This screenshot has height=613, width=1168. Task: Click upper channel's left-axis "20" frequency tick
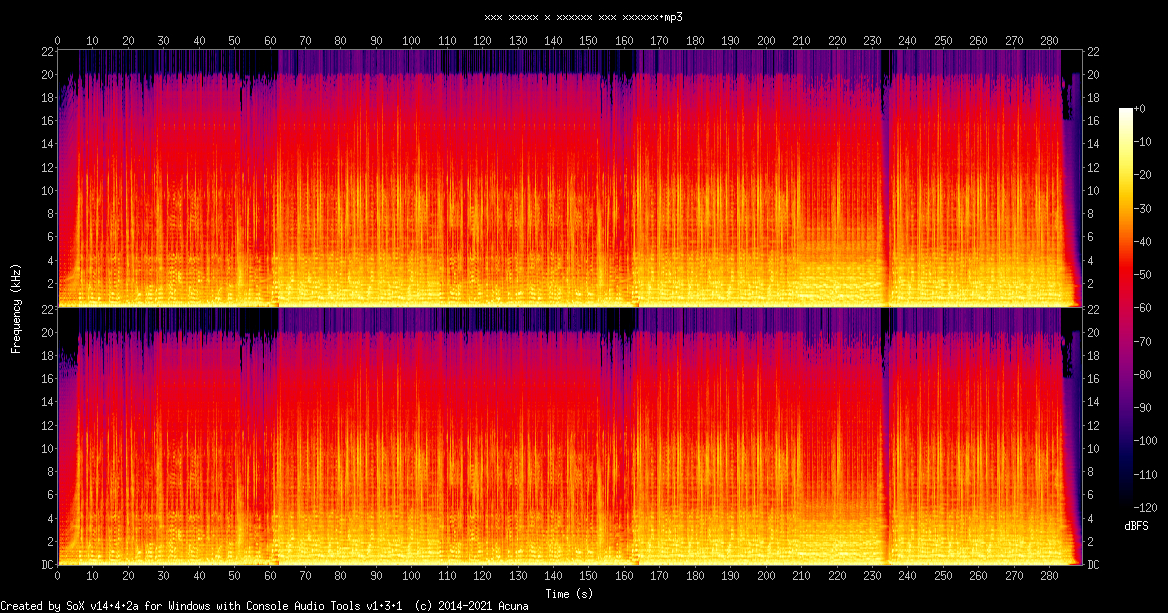coord(47,74)
